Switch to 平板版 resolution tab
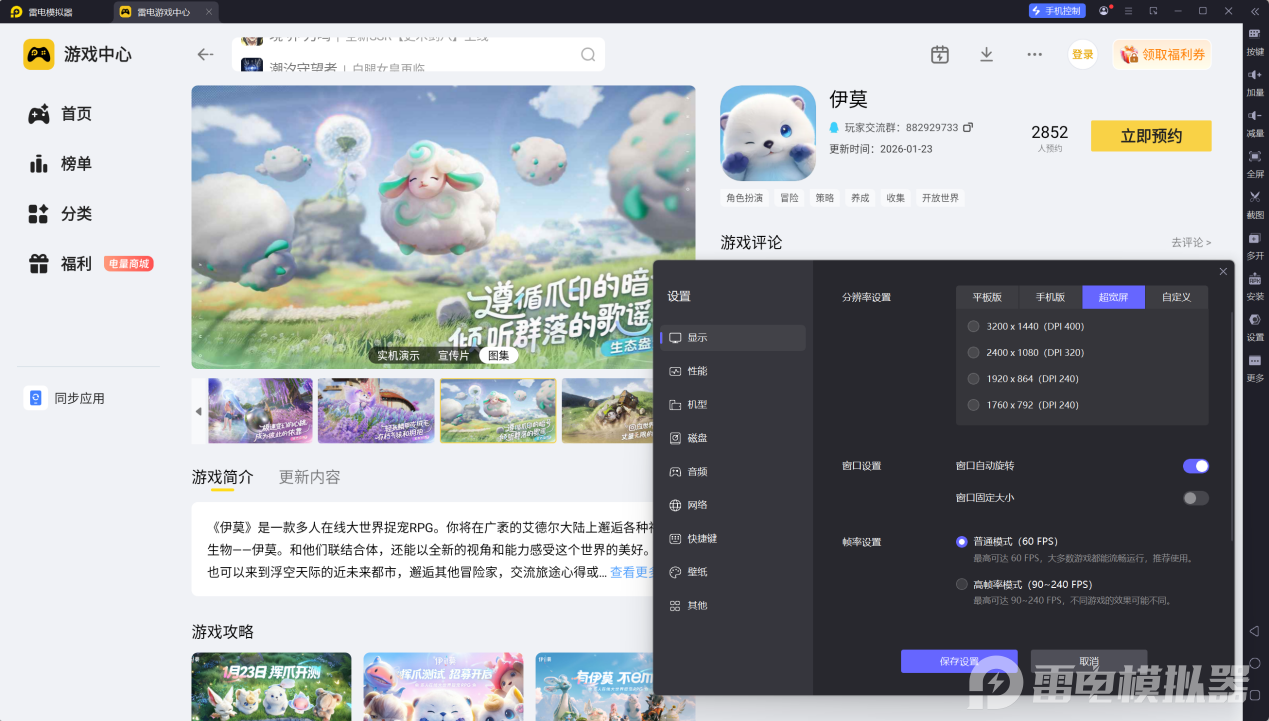Screen dimensions: 1269x721 tap(987, 297)
